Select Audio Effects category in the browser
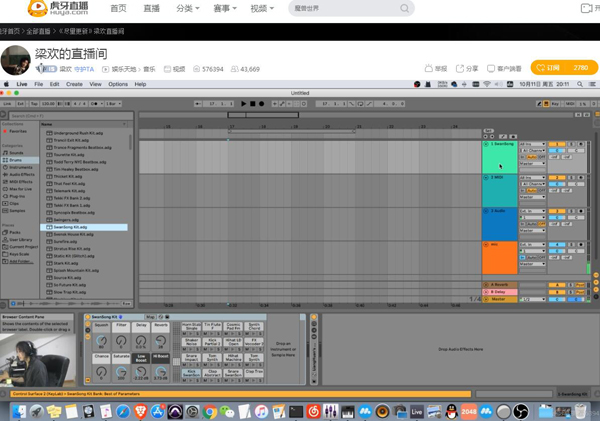Screen dimensions: 600x421 click(22, 175)
